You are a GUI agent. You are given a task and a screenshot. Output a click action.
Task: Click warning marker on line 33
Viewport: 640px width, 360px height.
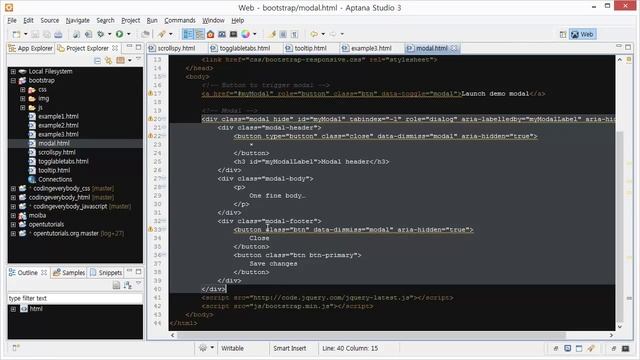(x=150, y=229)
